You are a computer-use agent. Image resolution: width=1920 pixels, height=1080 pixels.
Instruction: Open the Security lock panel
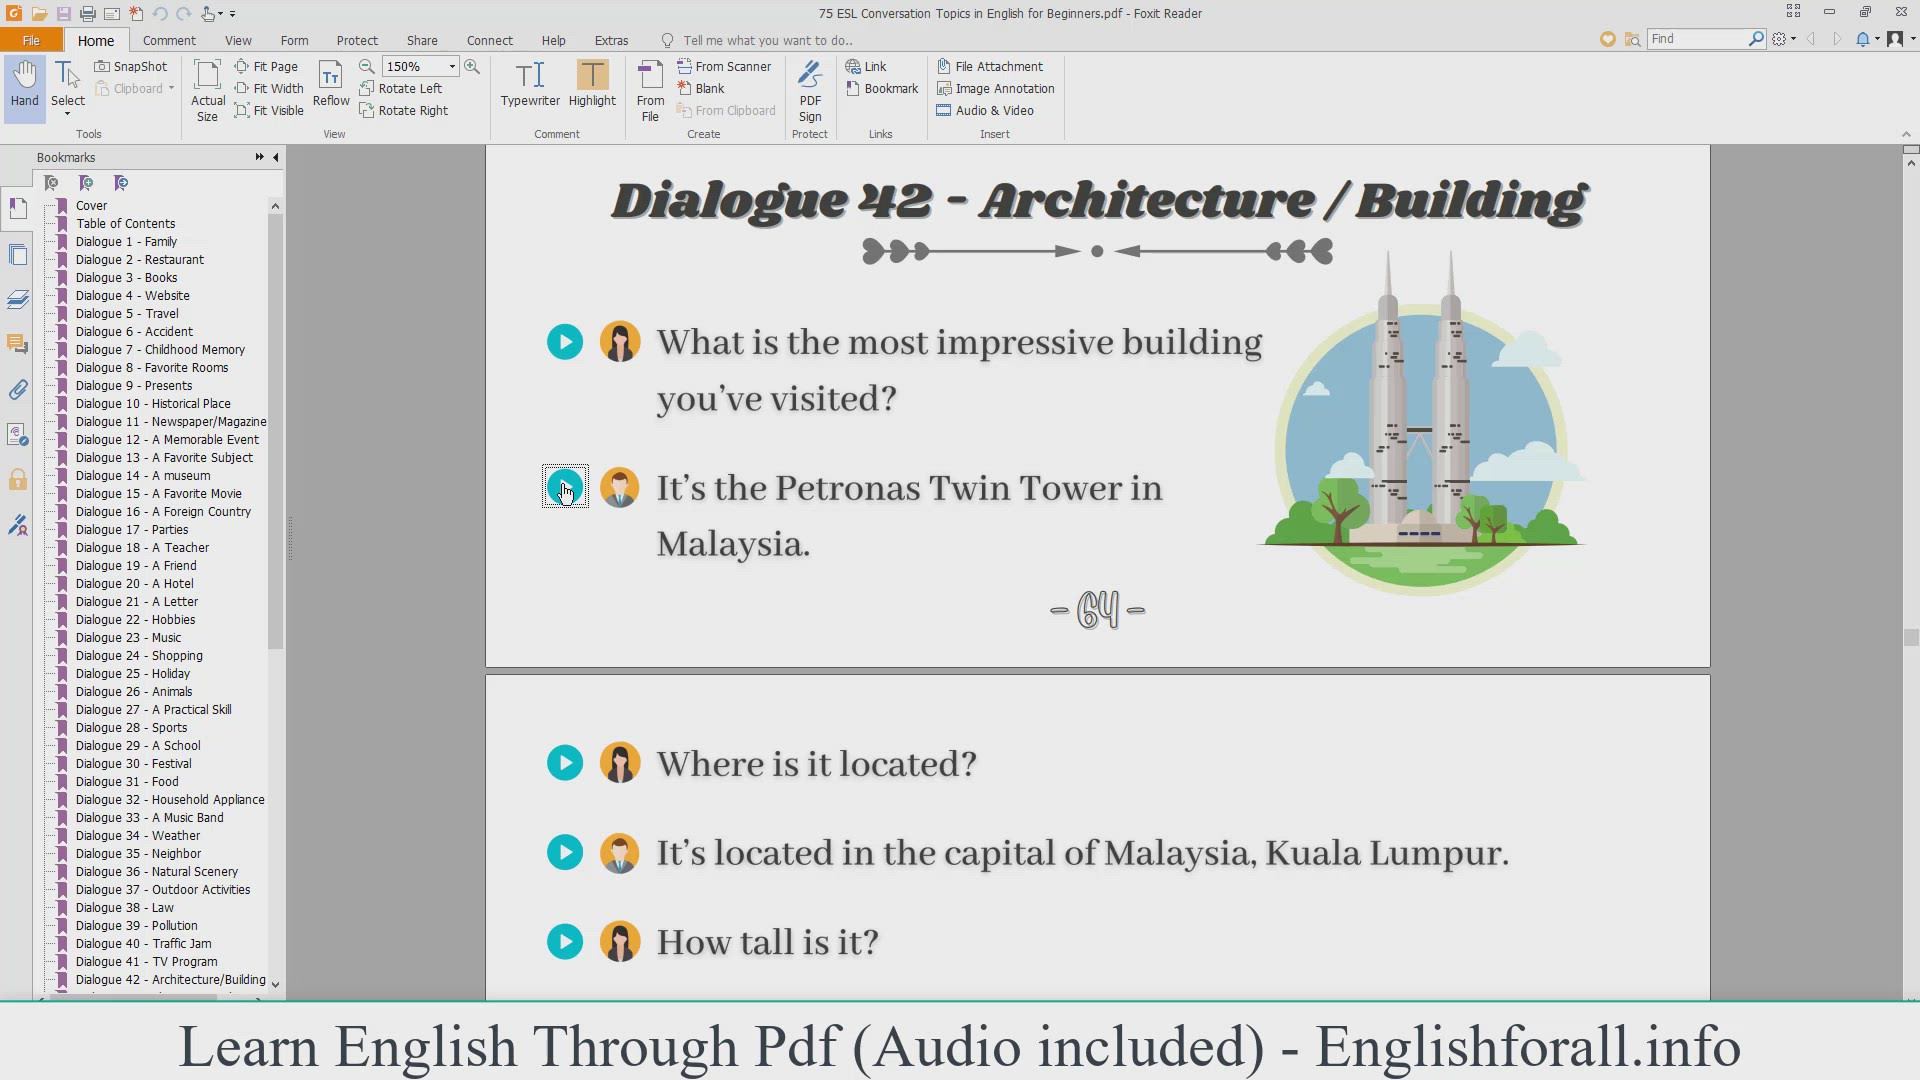point(18,479)
